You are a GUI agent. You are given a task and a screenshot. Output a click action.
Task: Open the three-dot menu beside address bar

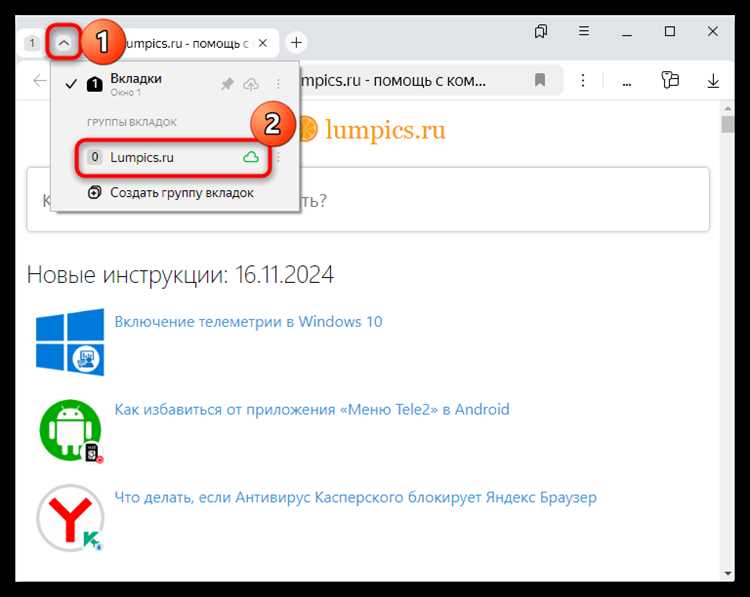583,80
